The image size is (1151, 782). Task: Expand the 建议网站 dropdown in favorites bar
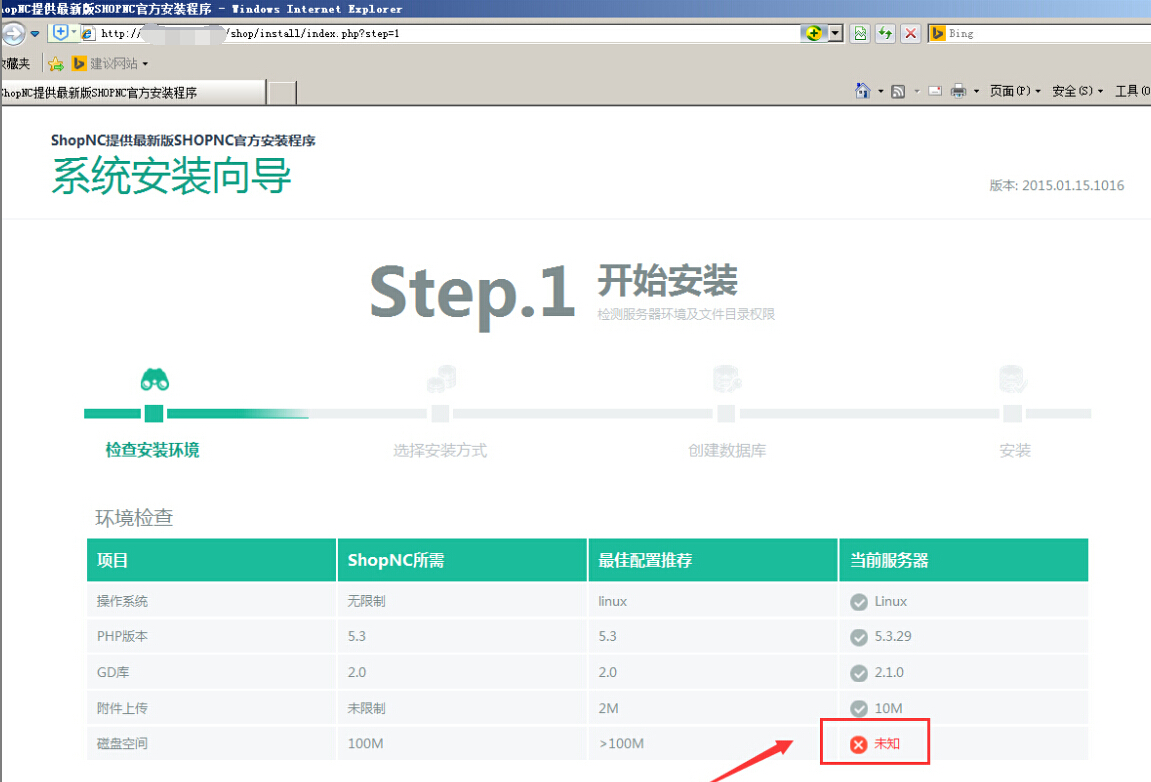(x=145, y=64)
